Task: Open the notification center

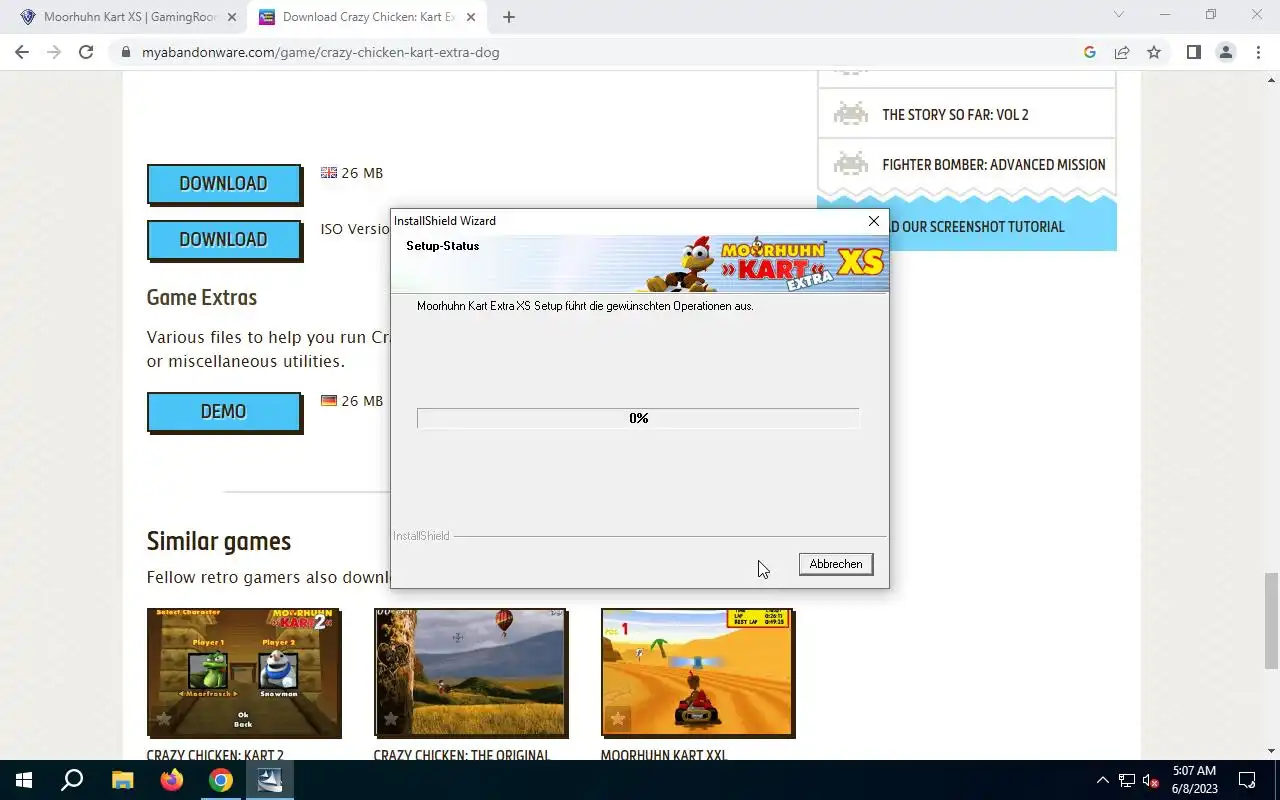Action: (x=1247, y=780)
